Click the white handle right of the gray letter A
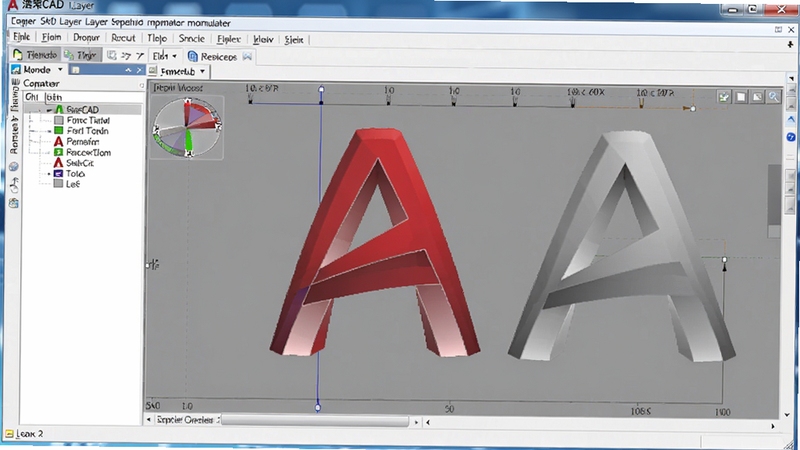 point(724,260)
